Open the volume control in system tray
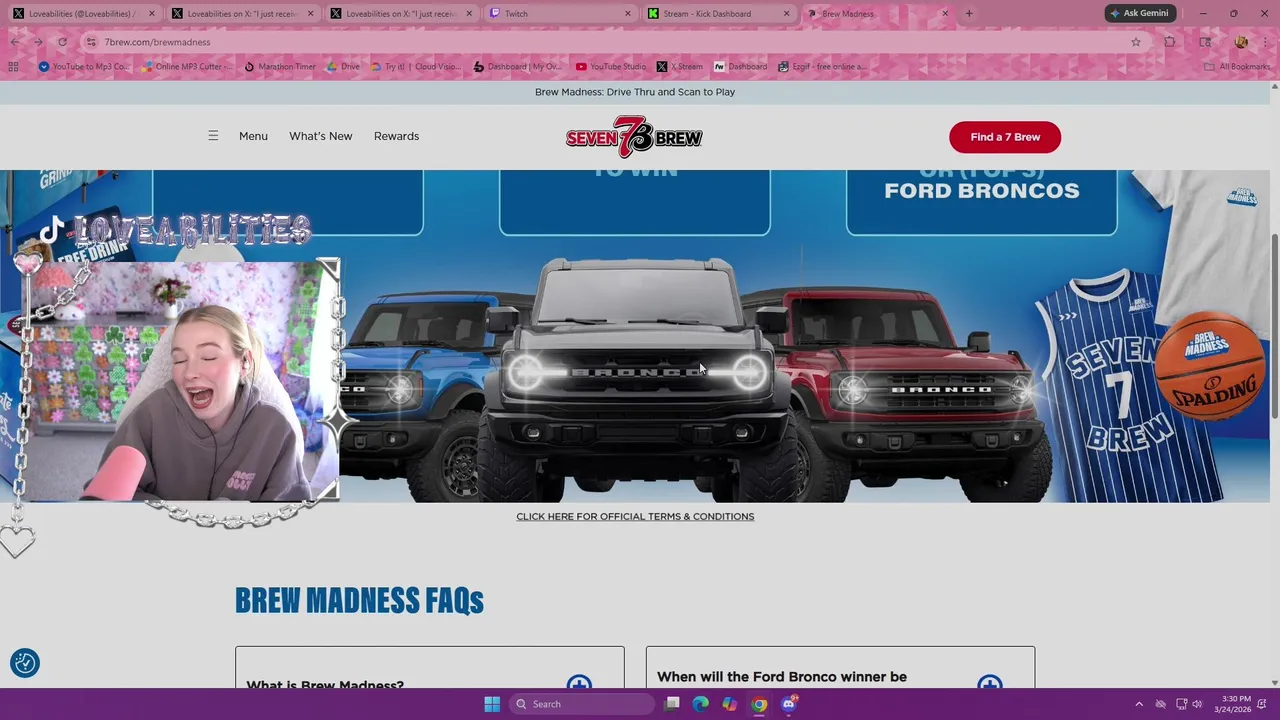Viewport: 1280px width, 720px height. 1198,704
